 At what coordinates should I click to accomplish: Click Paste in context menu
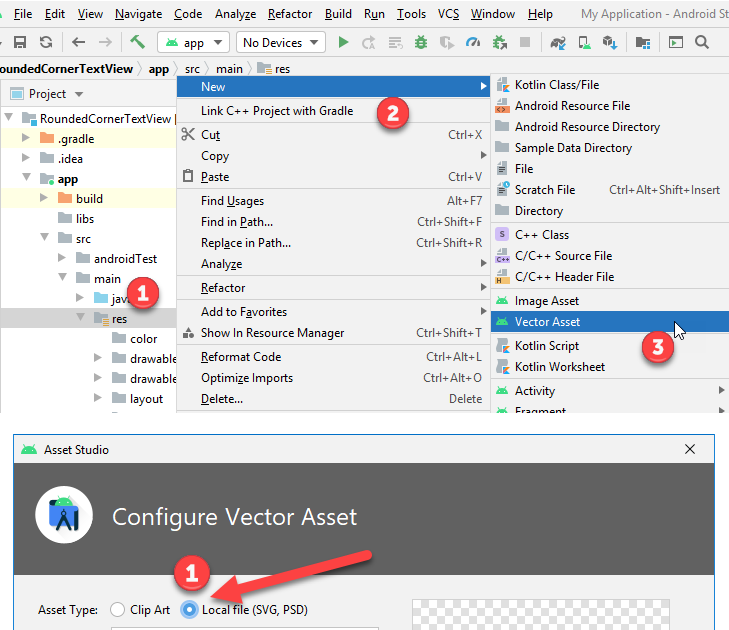click(333, 177)
